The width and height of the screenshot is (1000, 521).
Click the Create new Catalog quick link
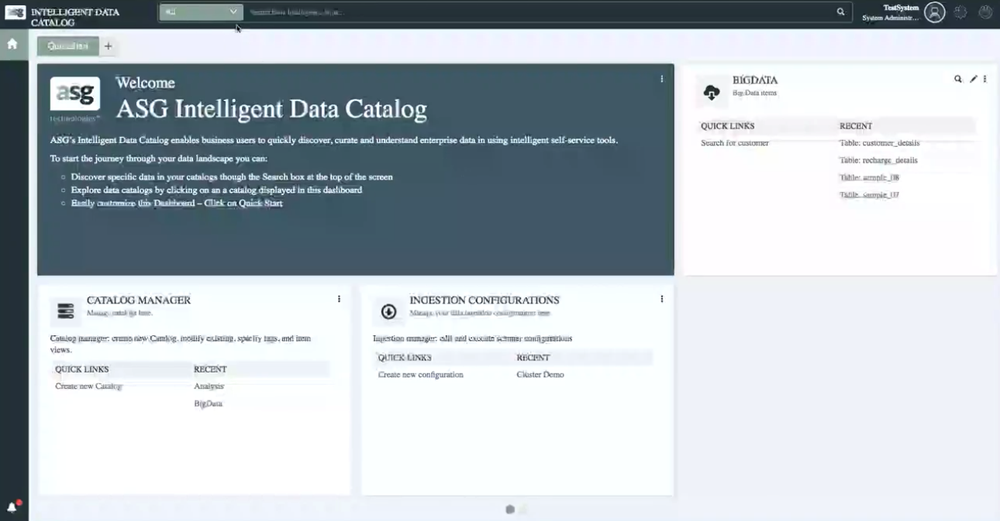click(x=89, y=386)
